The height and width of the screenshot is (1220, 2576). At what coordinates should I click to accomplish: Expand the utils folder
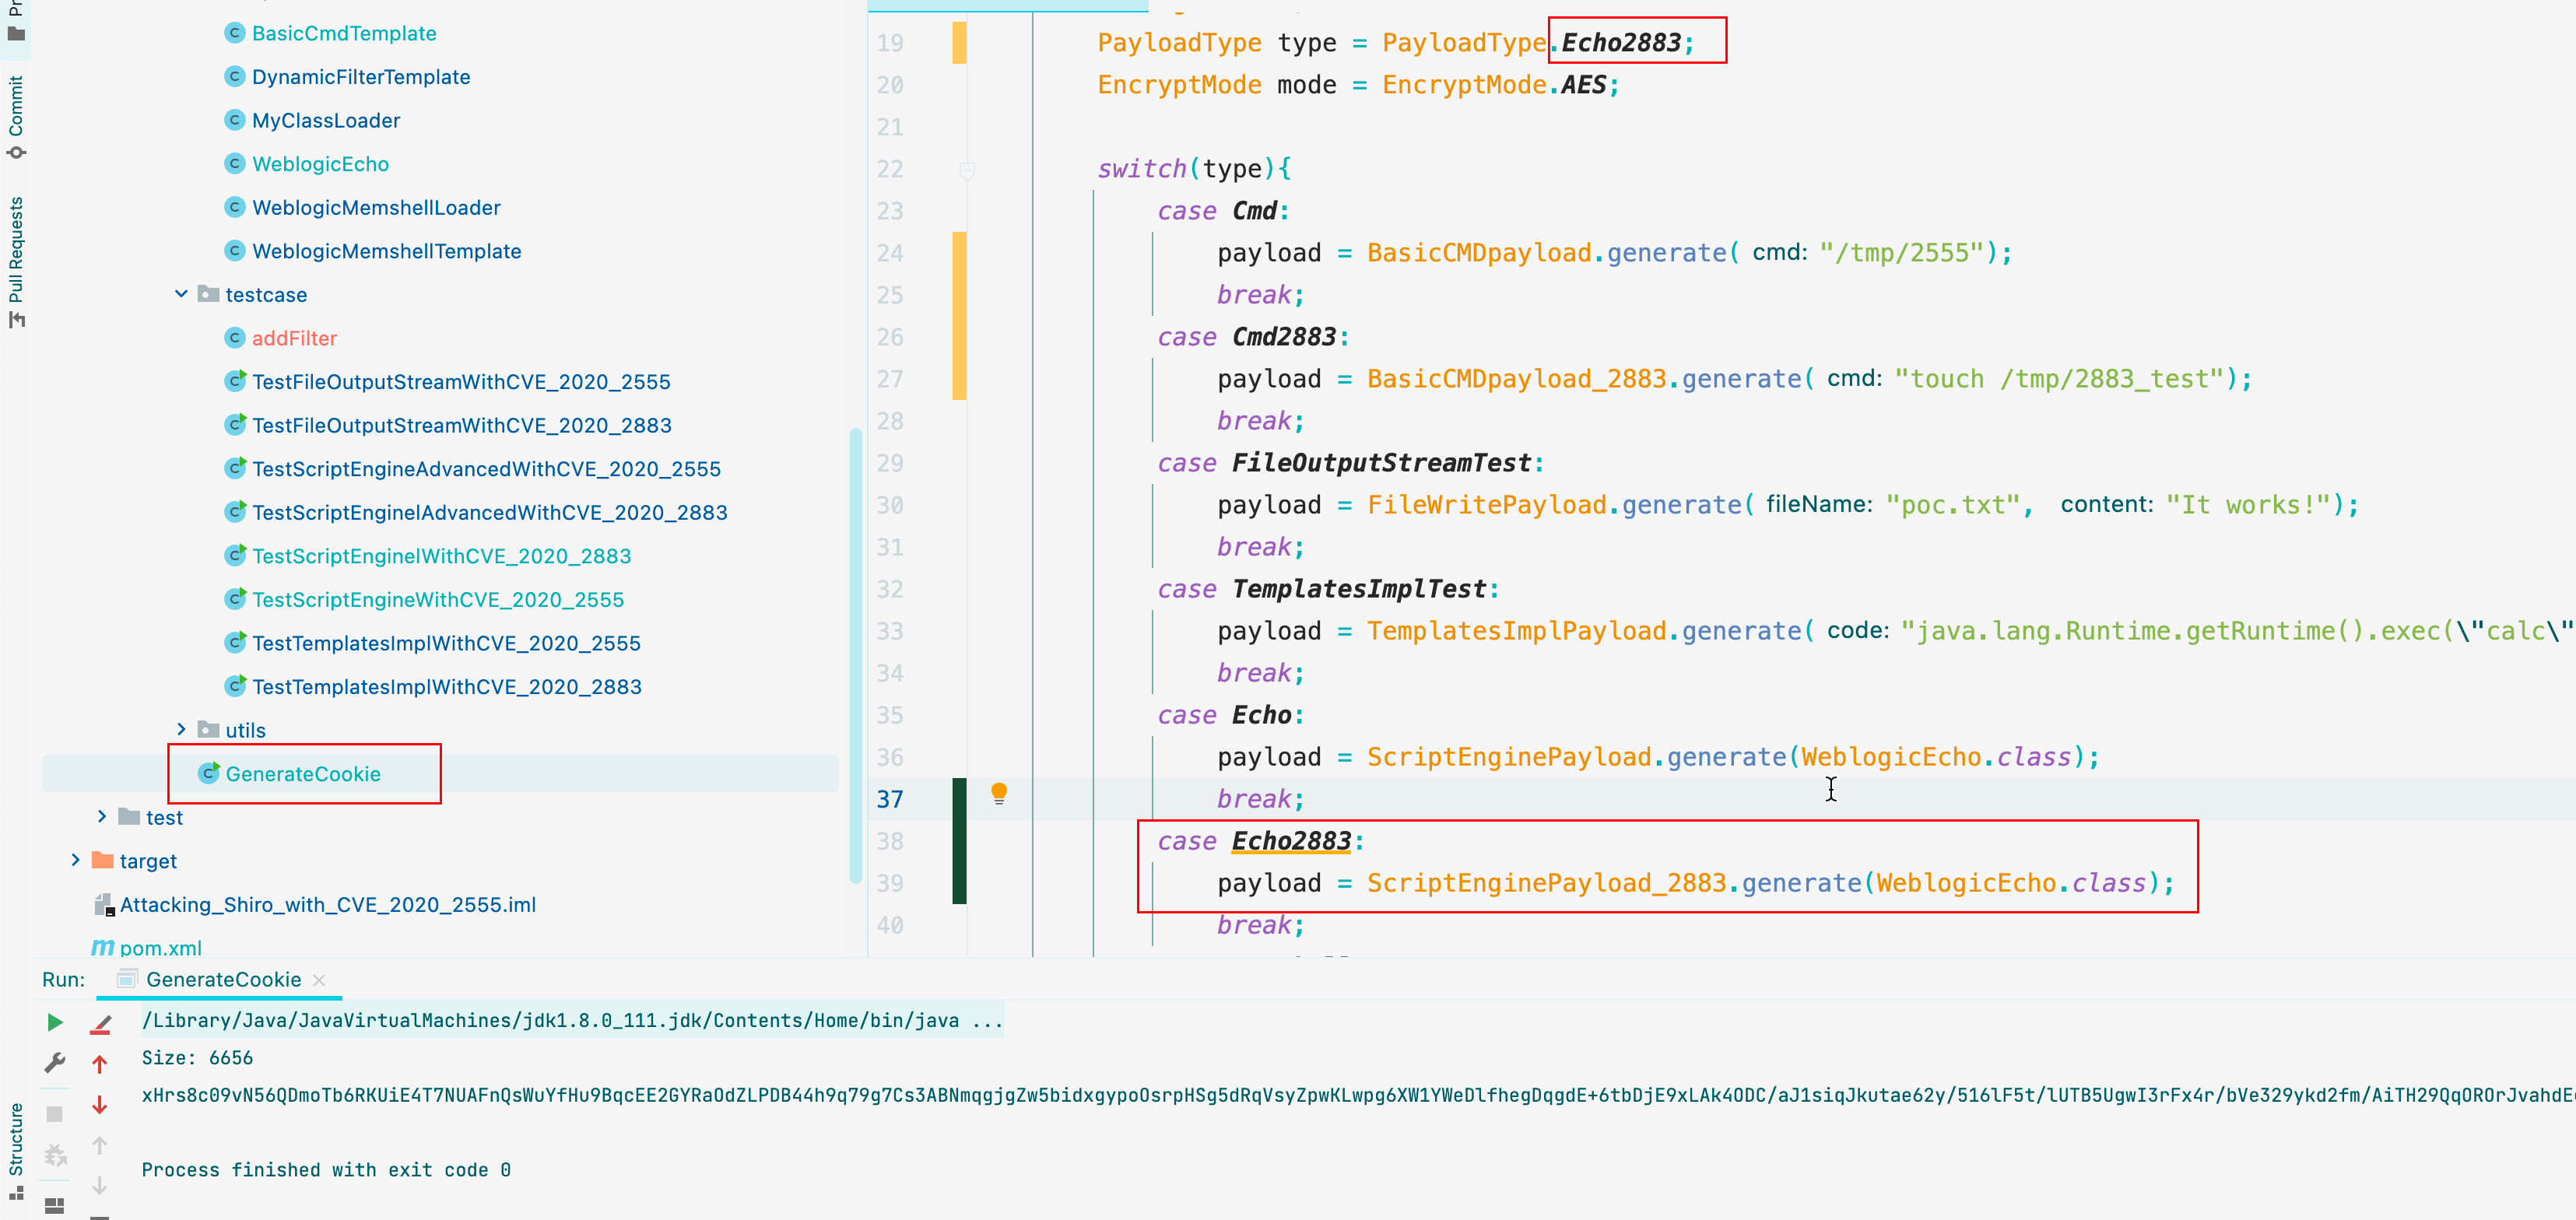point(181,730)
